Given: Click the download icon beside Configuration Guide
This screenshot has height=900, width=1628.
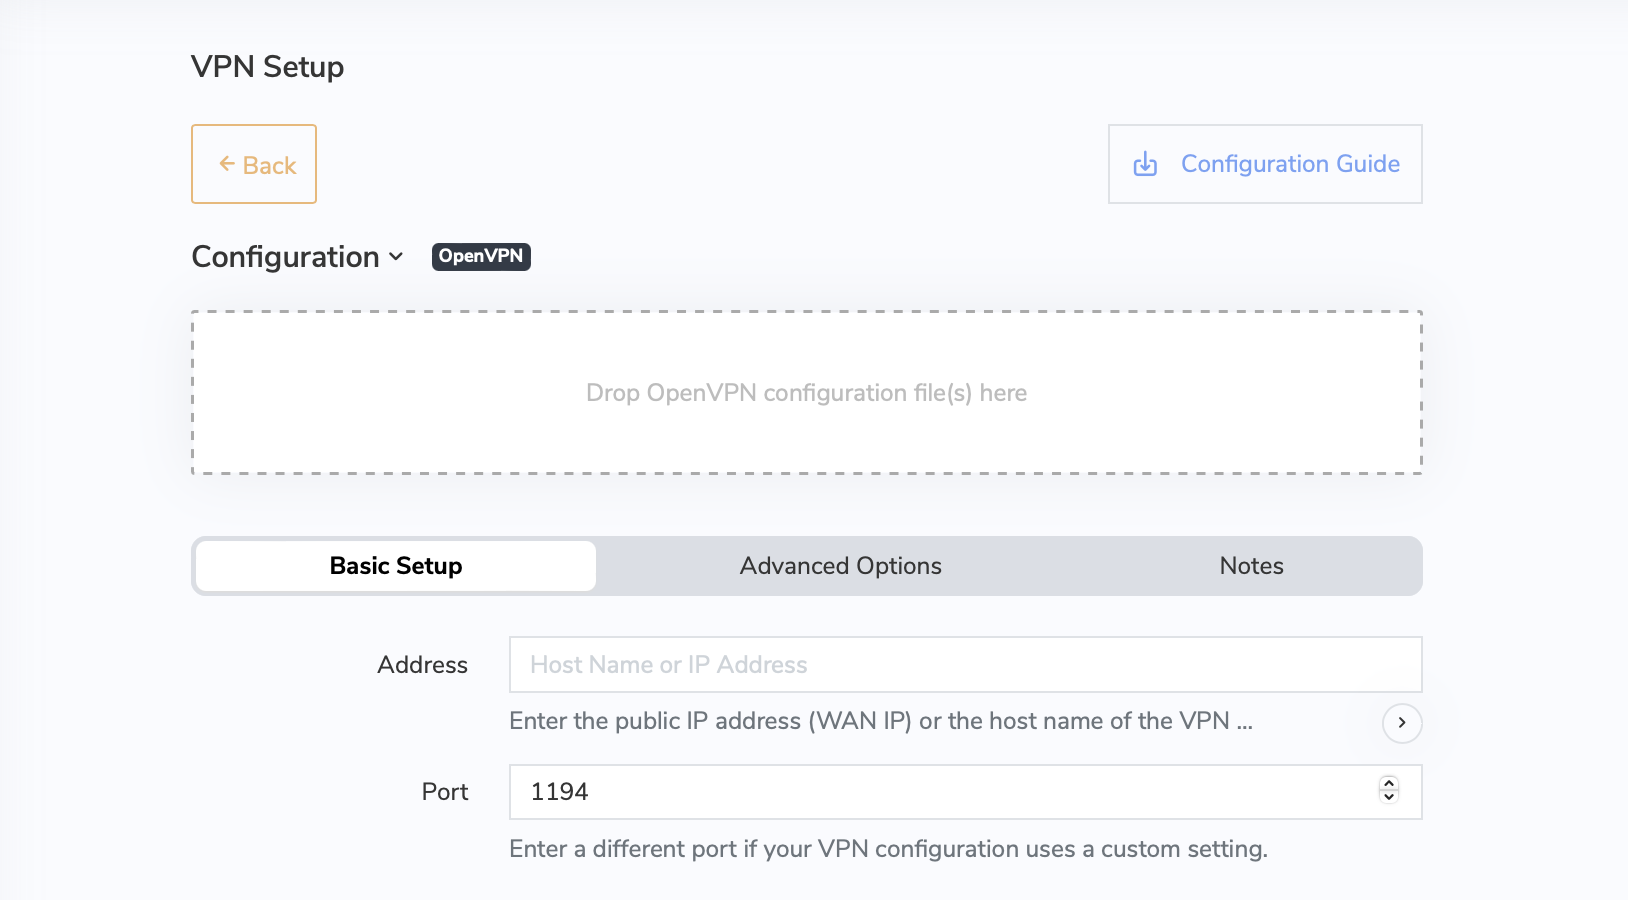Looking at the screenshot, I should (1145, 163).
